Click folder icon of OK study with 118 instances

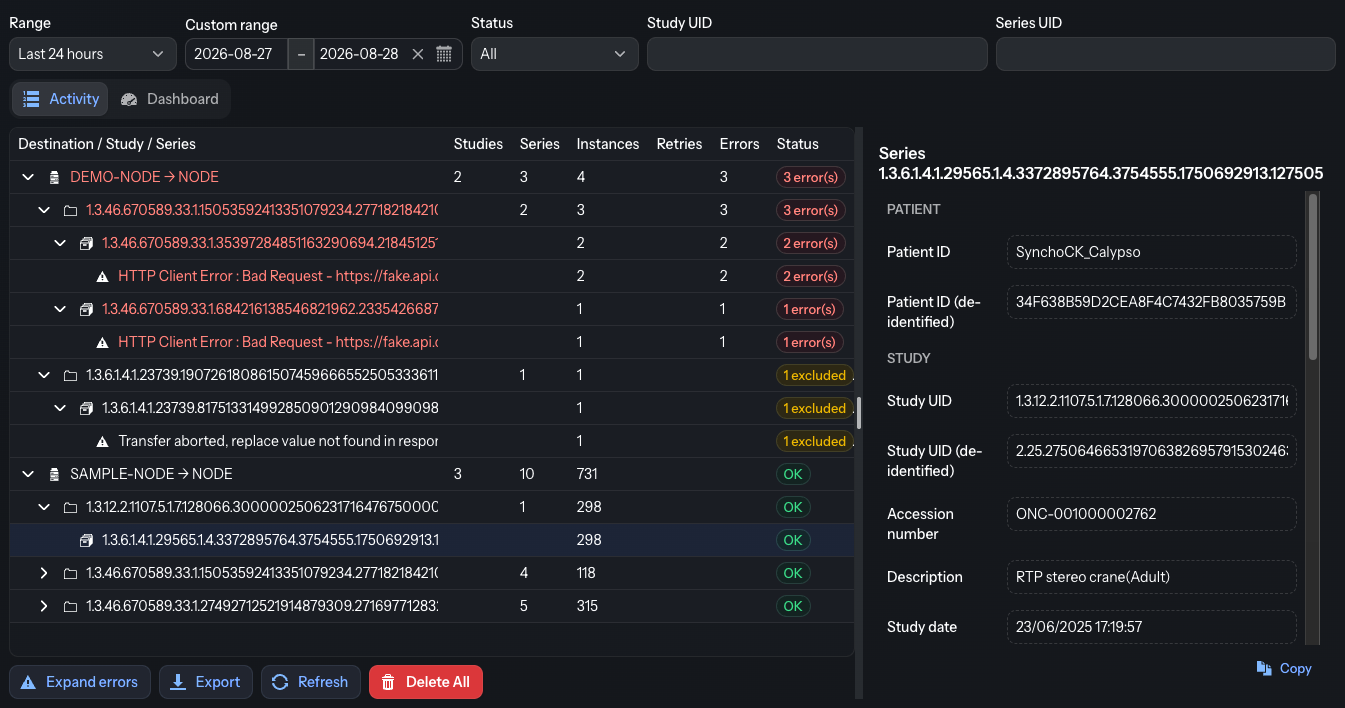tap(70, 573)
